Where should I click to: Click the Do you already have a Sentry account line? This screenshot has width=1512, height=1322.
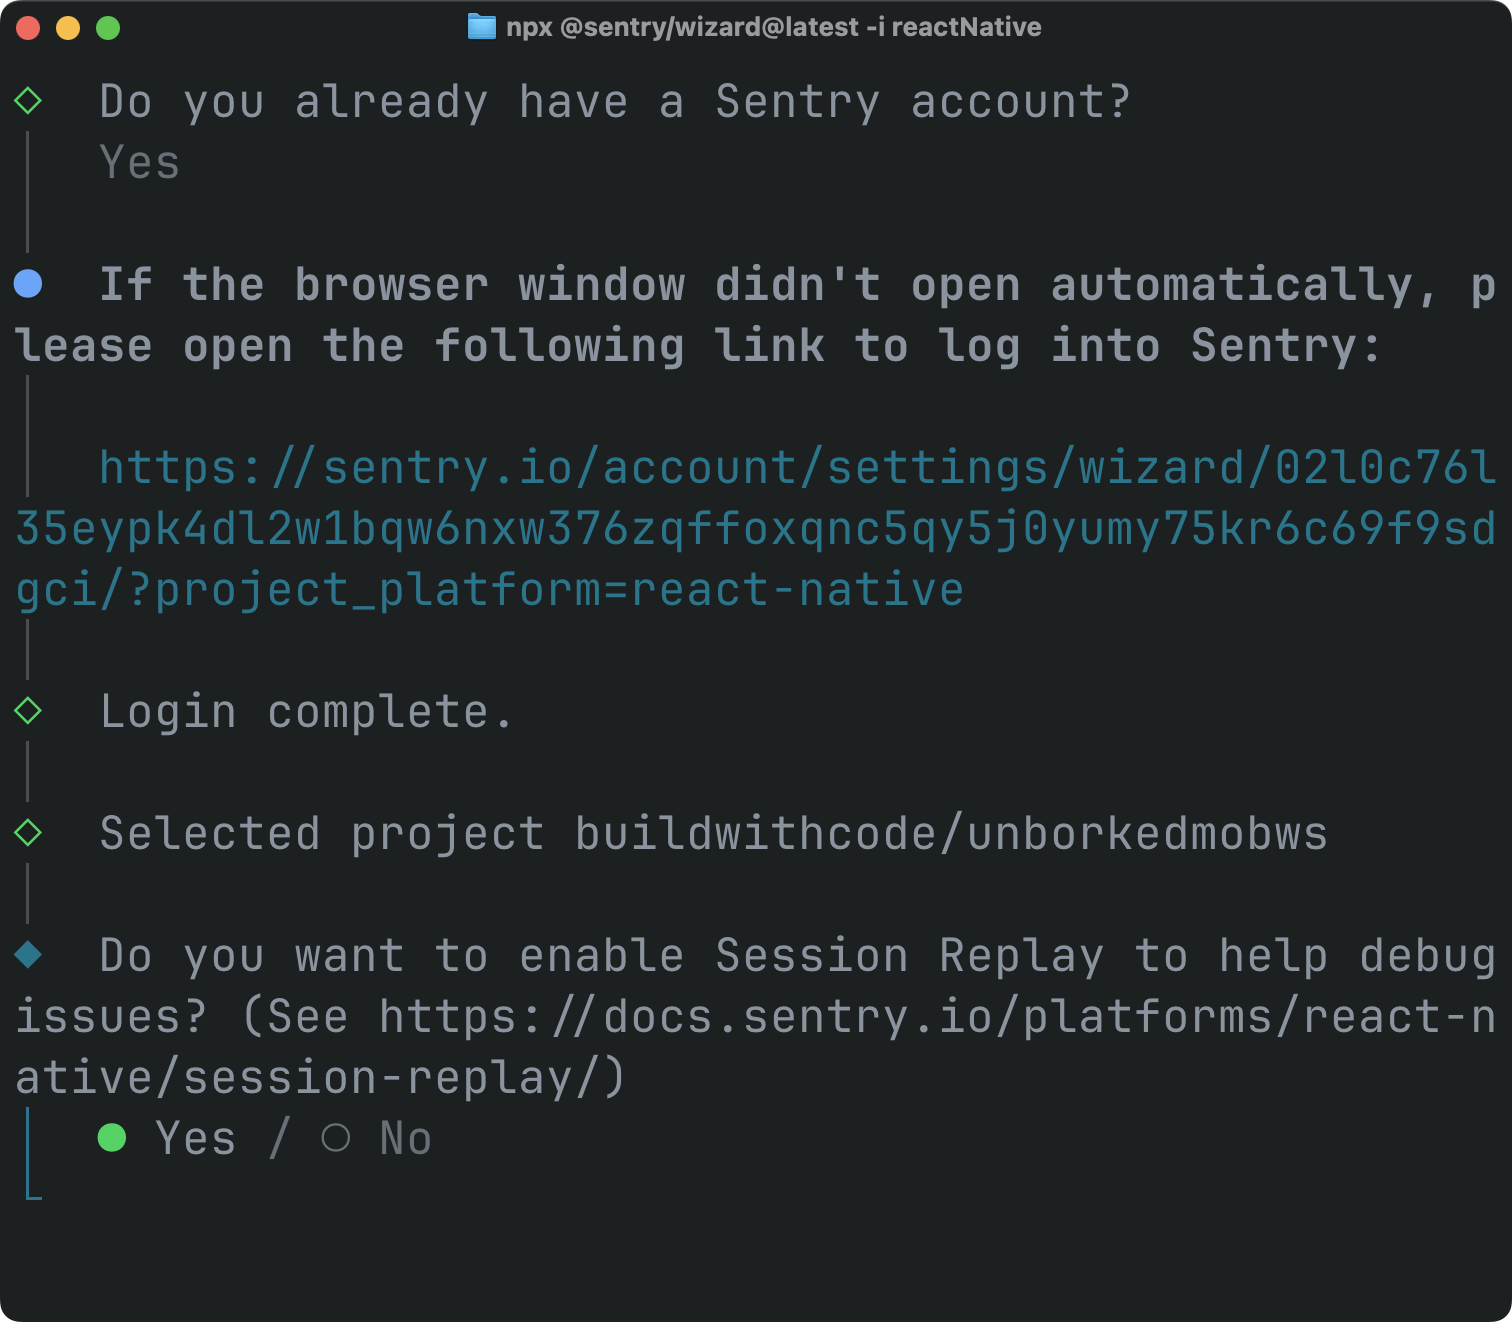click(x=615, y=102)
